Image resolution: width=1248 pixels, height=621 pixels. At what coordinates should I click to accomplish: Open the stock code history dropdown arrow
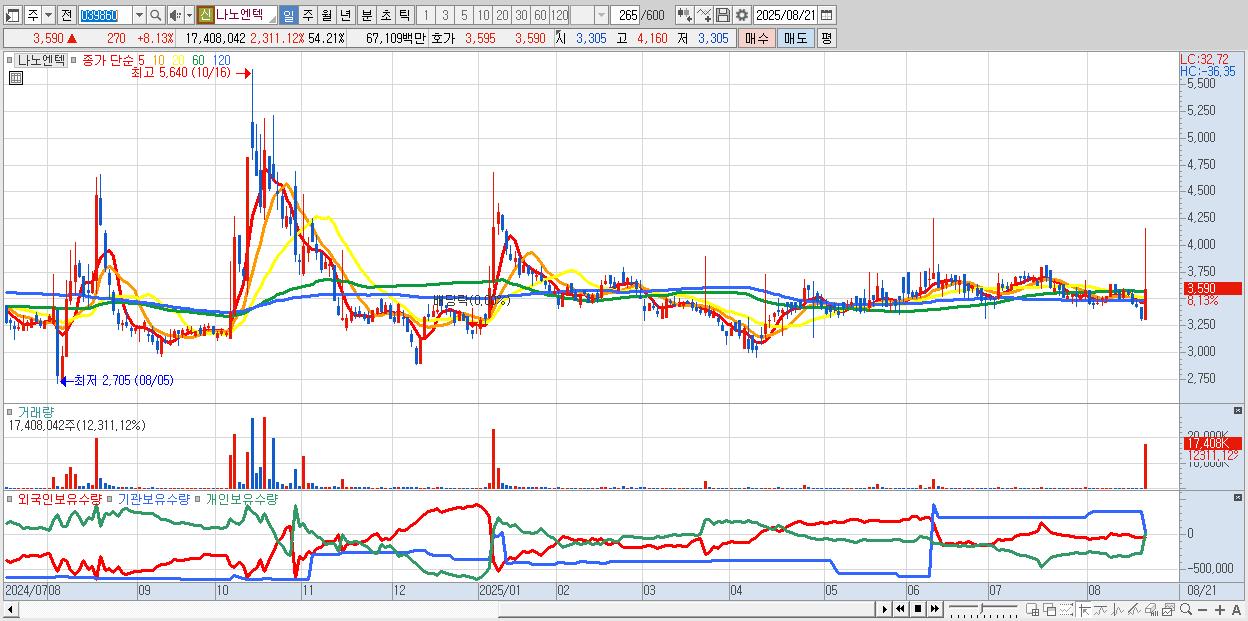click(139, 15)
